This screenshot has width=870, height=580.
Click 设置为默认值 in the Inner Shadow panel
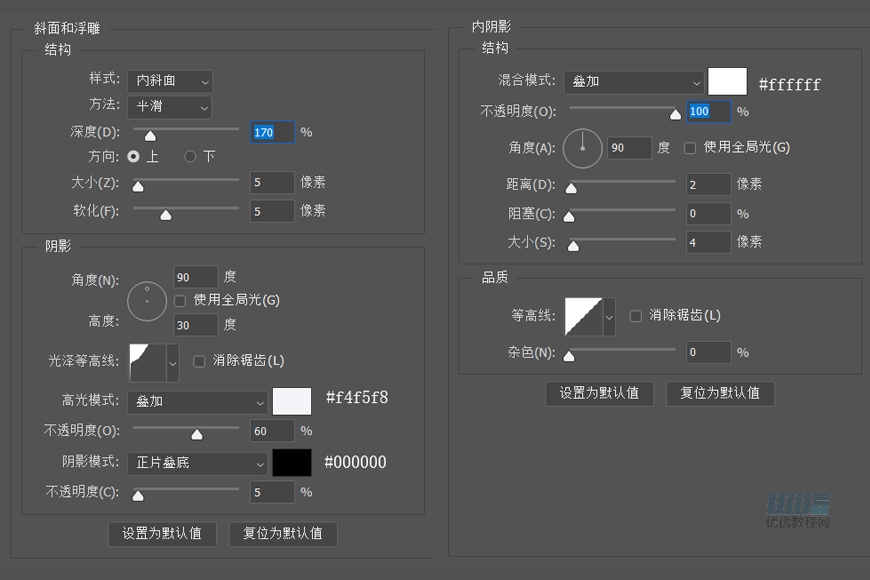599,394
